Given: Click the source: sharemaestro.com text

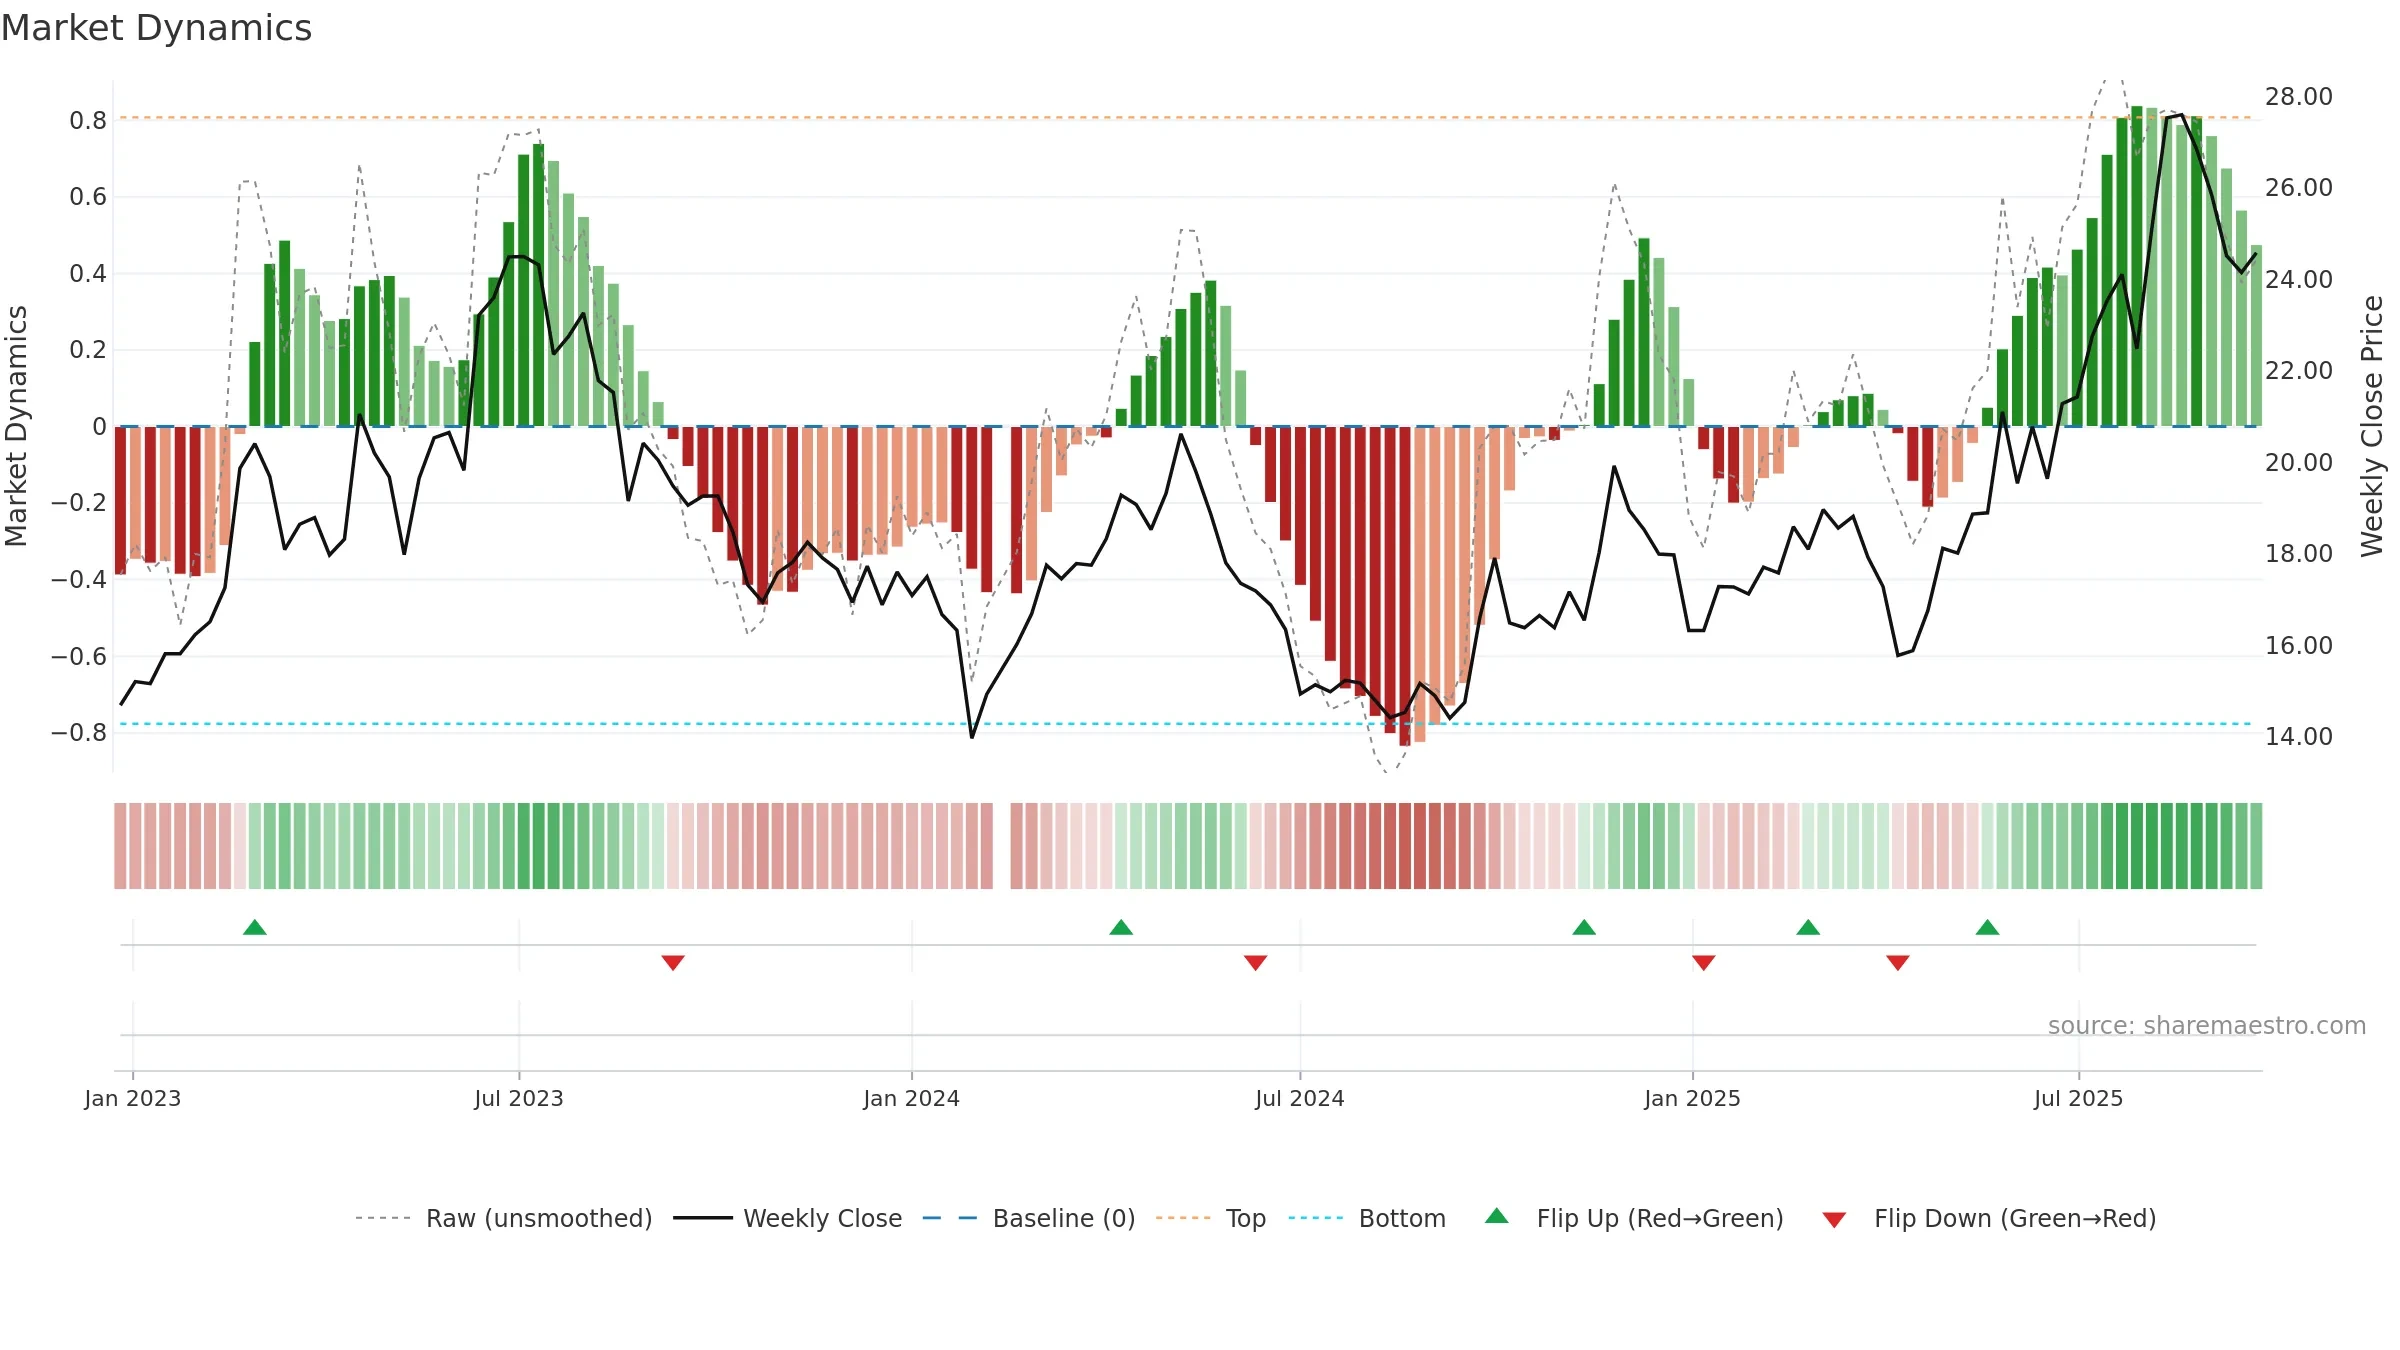Looking at the screenshot, I should [2207, 1026].
